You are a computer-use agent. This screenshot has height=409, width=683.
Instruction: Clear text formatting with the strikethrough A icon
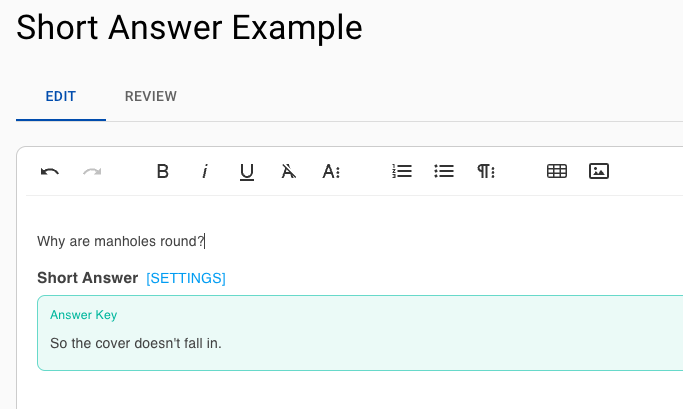(288, 171)
